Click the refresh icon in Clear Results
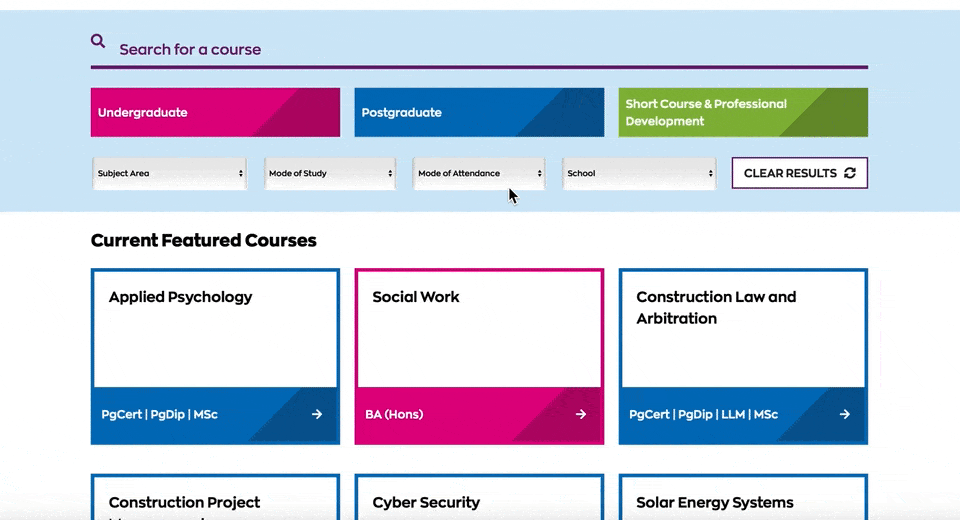The image size is (960, 520). tap(850, 173)
